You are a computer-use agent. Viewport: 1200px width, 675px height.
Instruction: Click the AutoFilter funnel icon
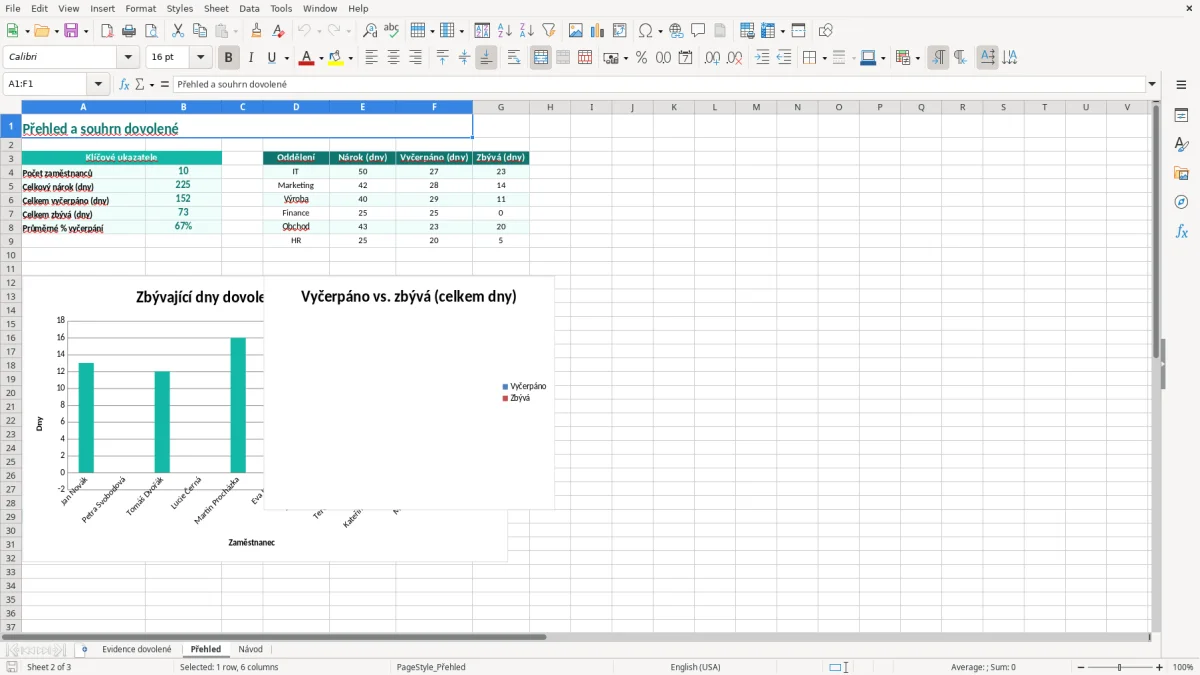pyautogui.click(x=549, y=31)
